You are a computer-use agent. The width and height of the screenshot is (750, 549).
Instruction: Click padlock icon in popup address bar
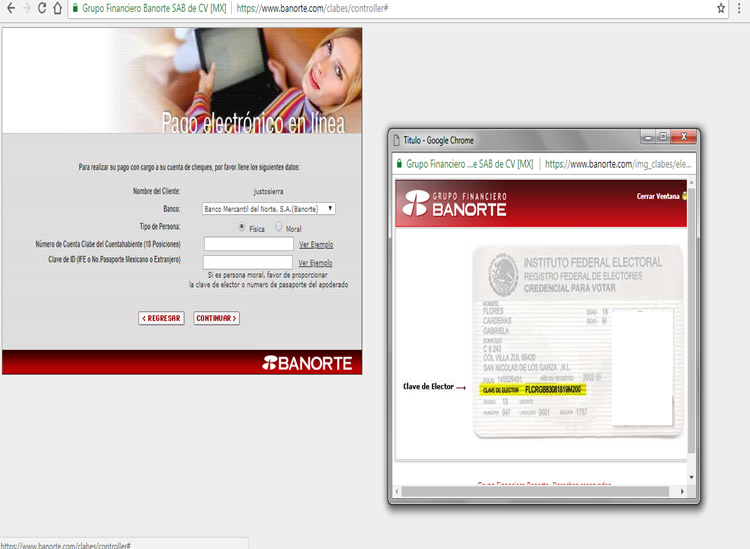click(399, 164)
